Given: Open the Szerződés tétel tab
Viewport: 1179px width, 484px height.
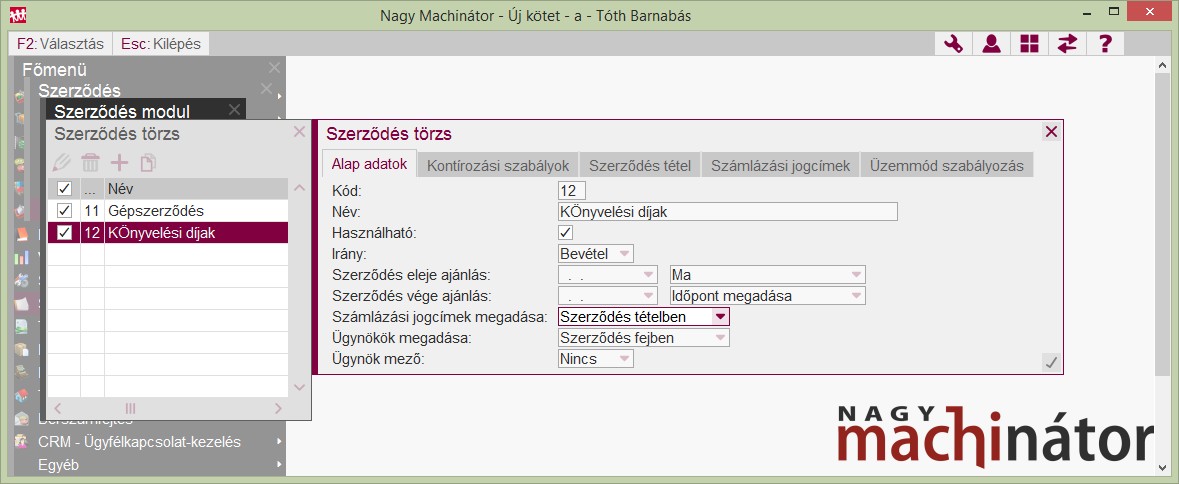Looking at the screenshot, I should coord(639,166).
